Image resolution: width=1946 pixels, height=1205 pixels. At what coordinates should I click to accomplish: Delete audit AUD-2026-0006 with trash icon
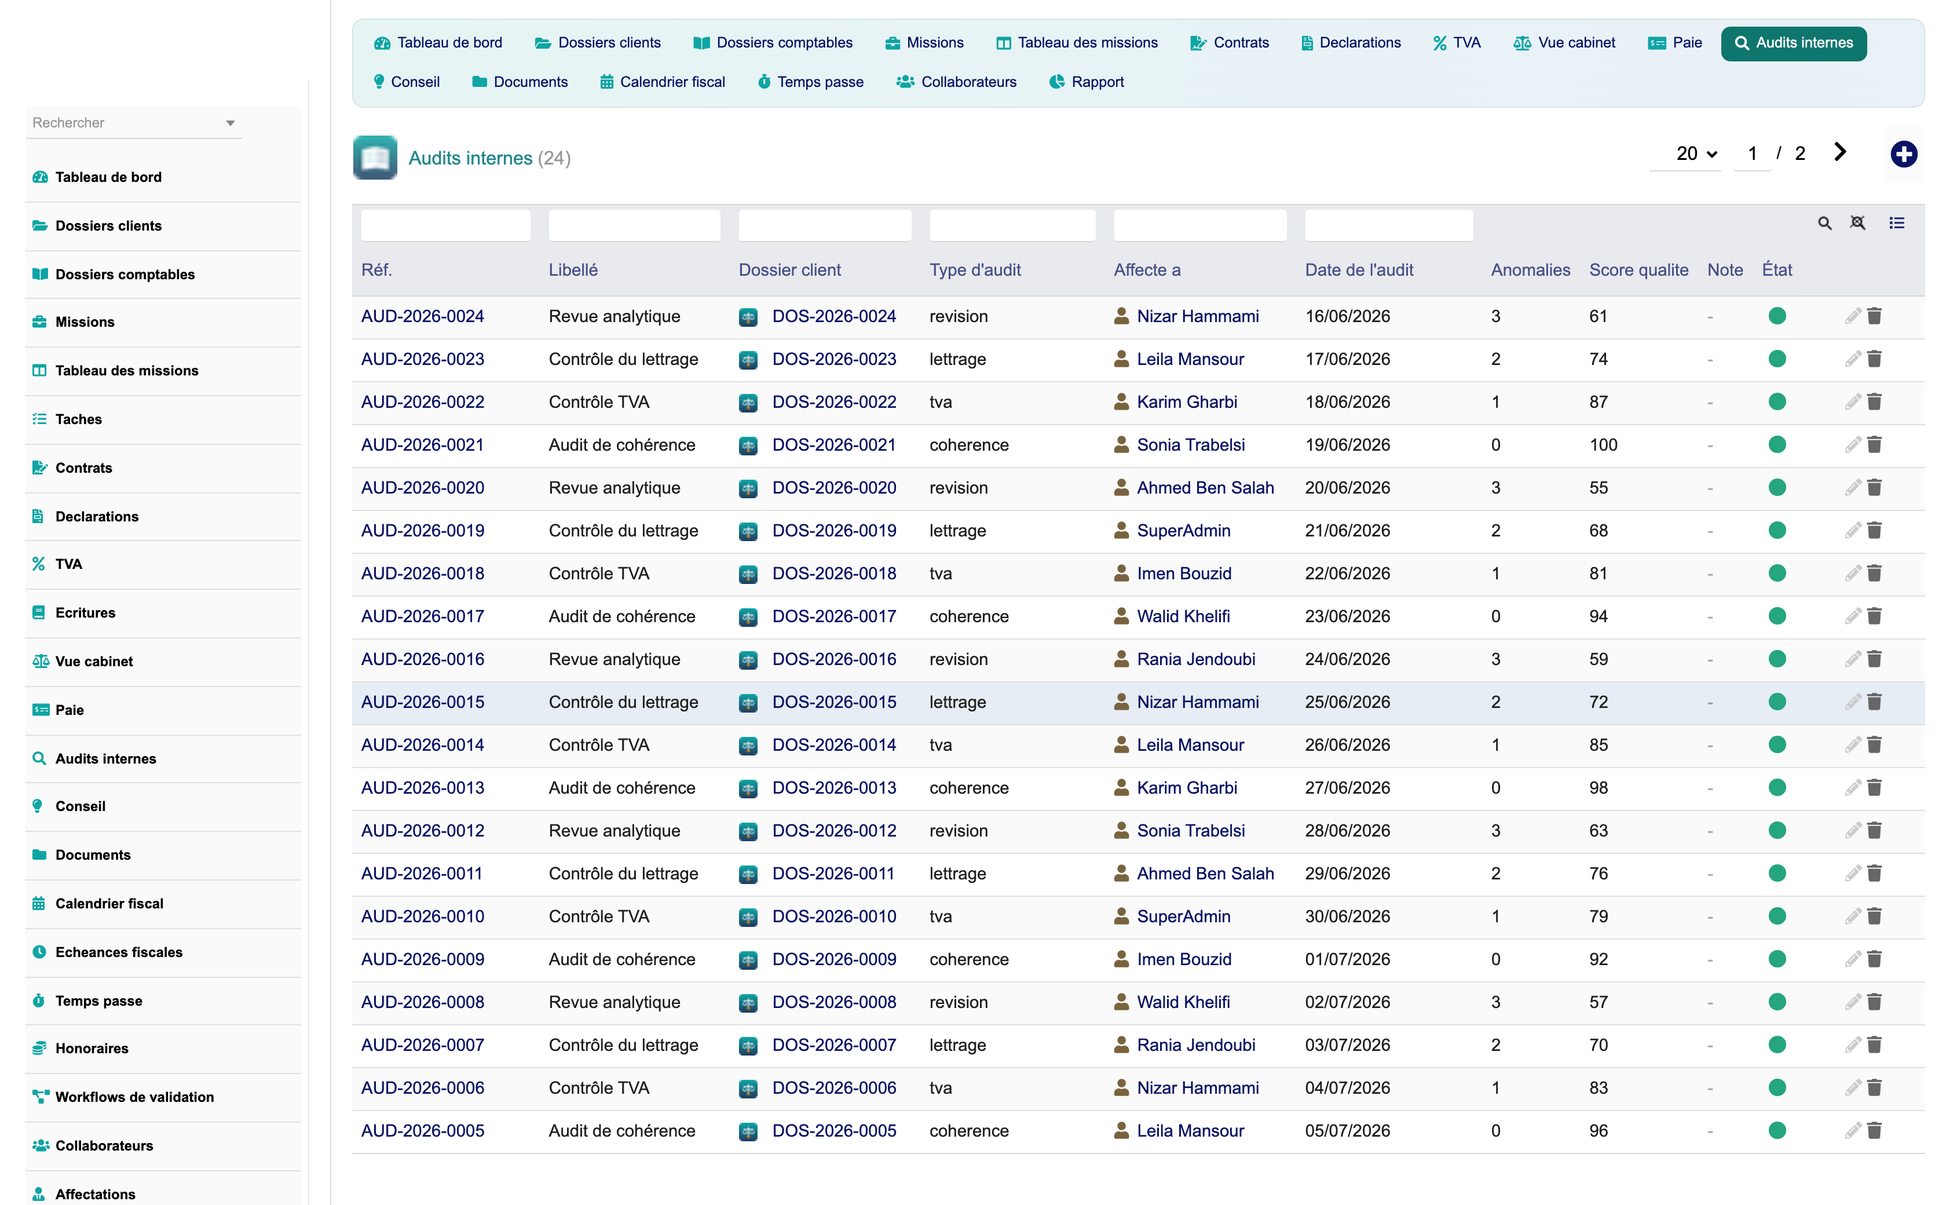tap(1874, 1088)
